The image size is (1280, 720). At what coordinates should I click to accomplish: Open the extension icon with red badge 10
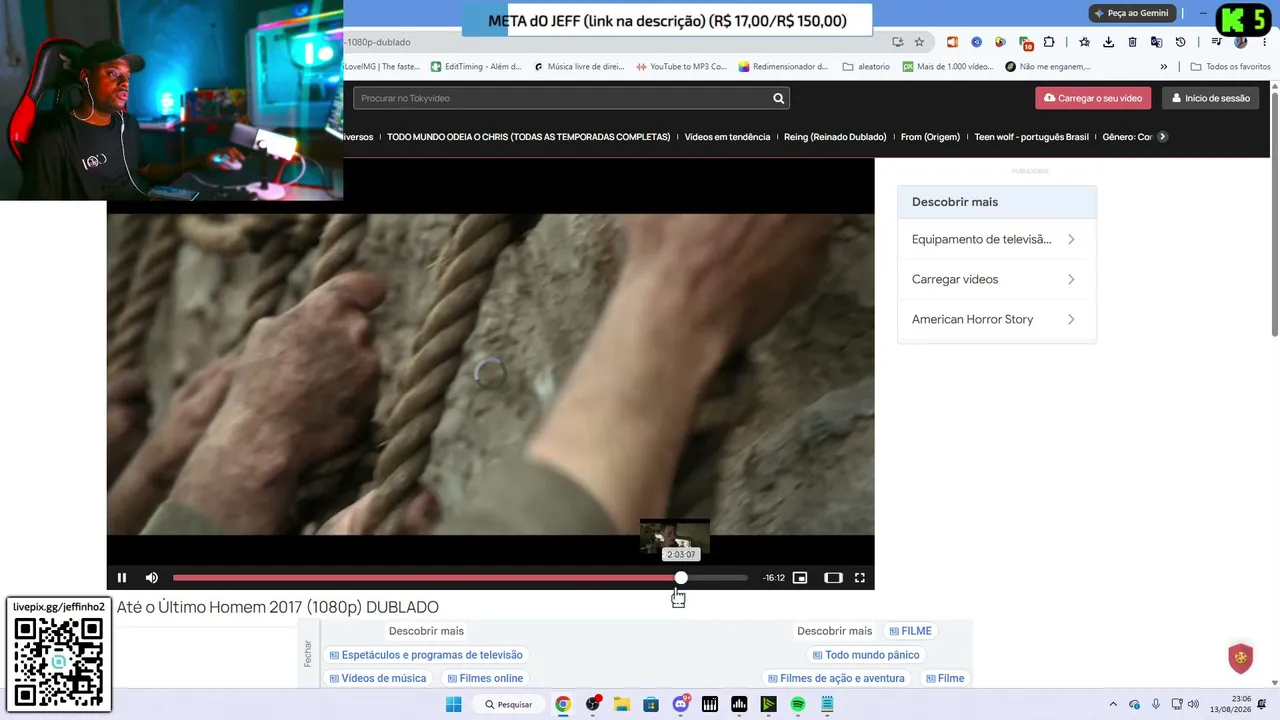(1025, 43)
